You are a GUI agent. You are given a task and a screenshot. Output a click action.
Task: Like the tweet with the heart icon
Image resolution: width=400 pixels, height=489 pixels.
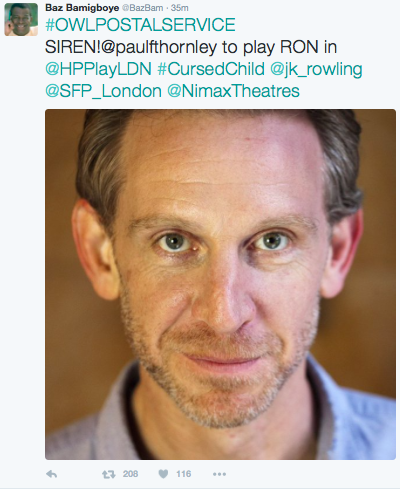tap(163, 474)
